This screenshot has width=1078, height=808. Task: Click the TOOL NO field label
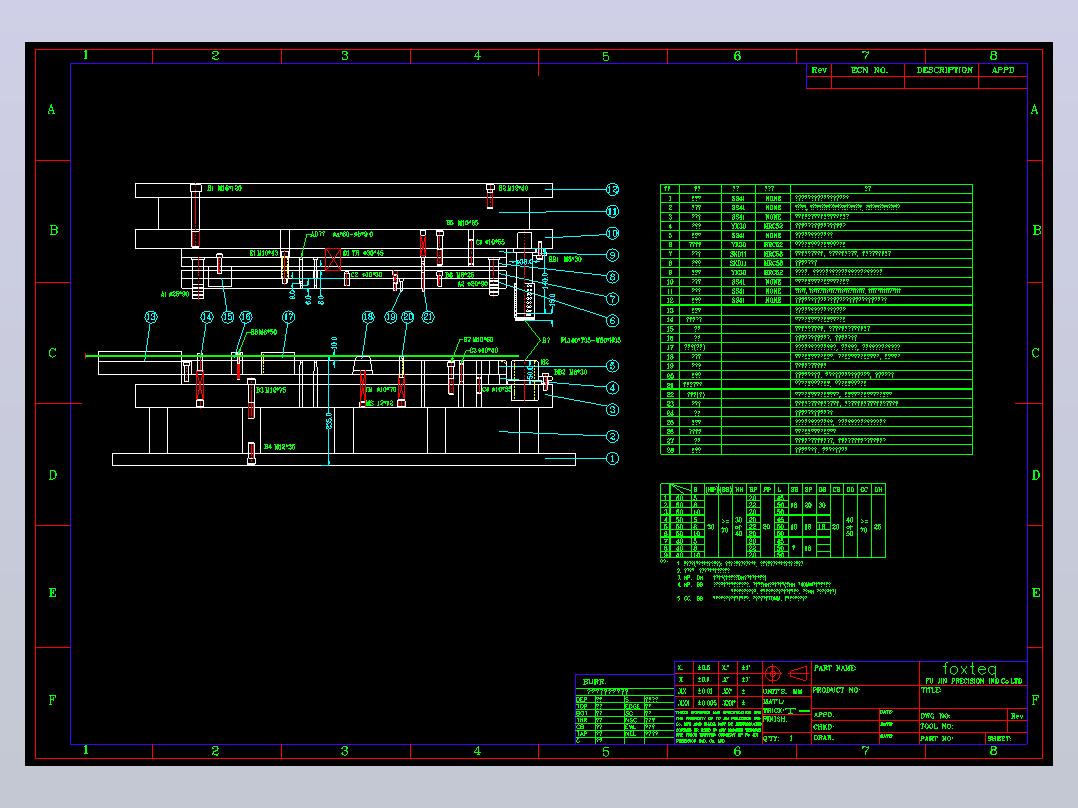[936, 726]
